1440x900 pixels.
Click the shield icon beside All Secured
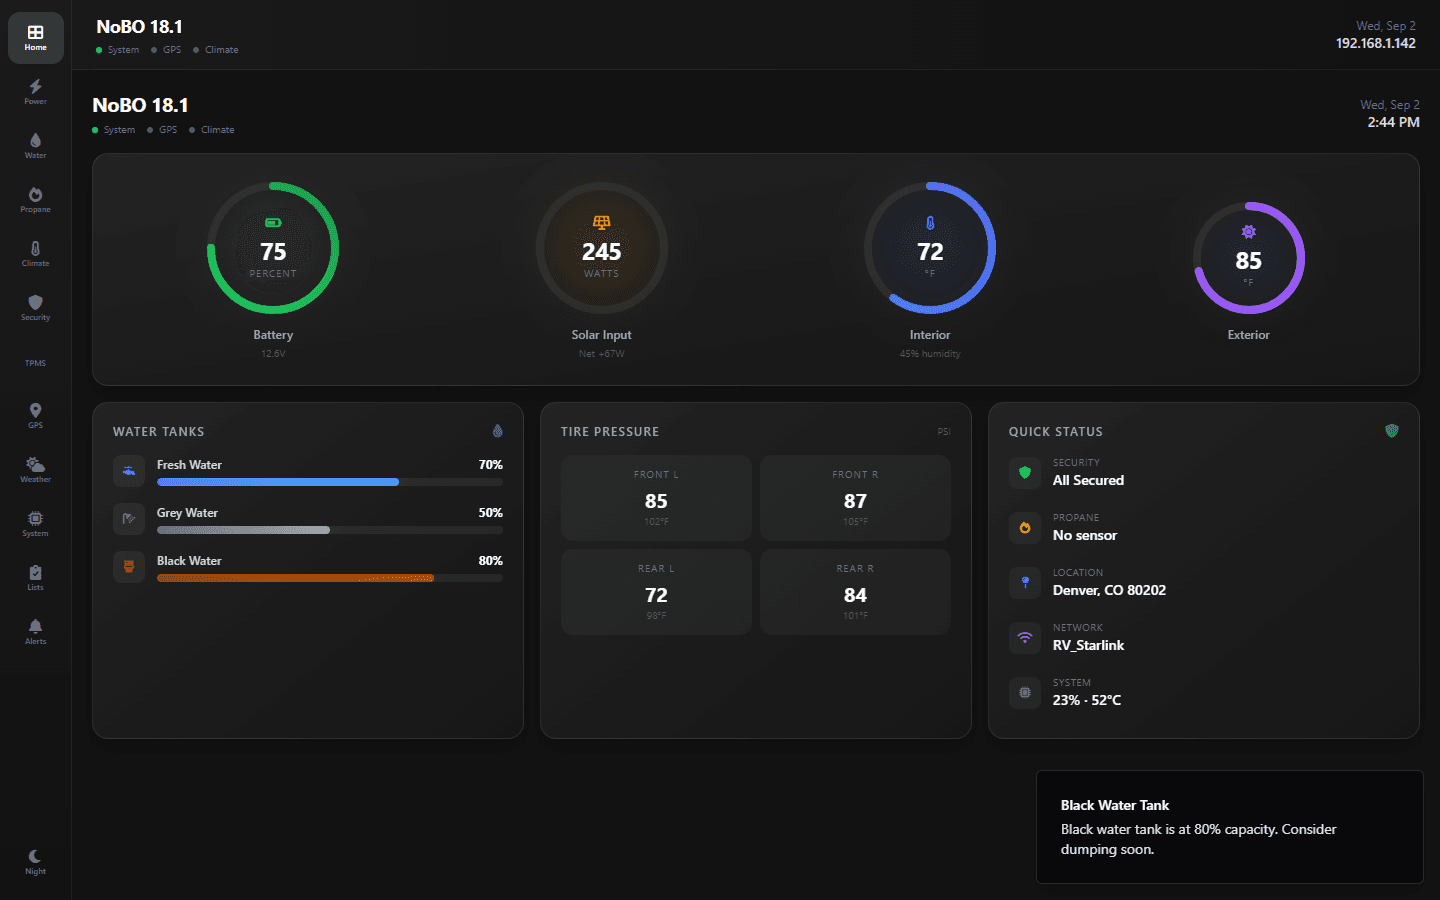pos(1025,472)
